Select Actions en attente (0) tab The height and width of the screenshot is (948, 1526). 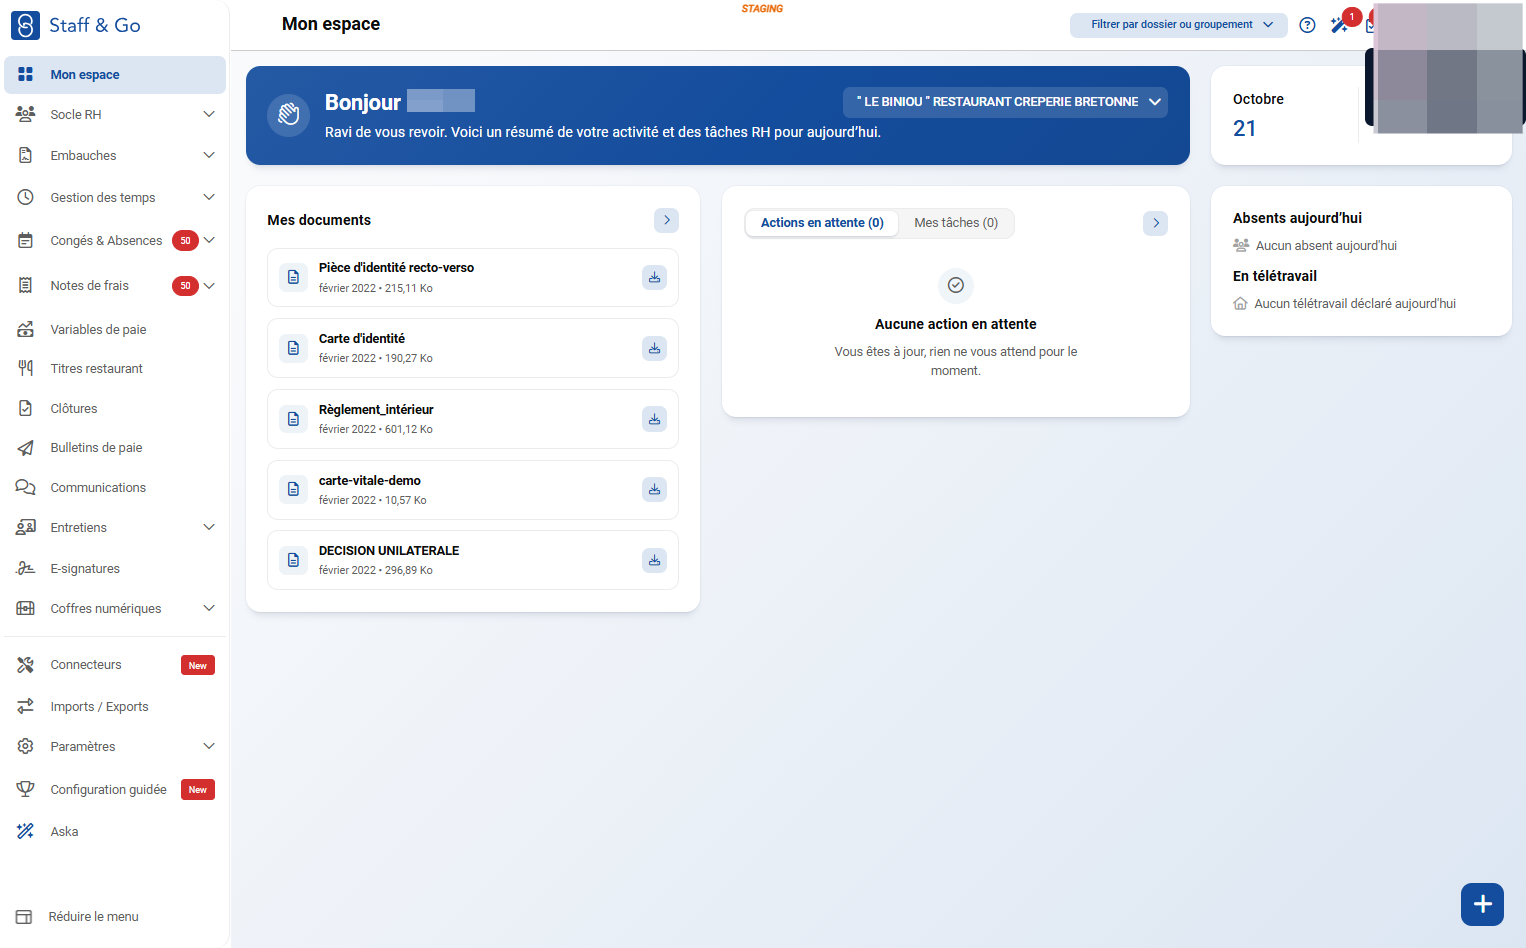tap(822, 223)
